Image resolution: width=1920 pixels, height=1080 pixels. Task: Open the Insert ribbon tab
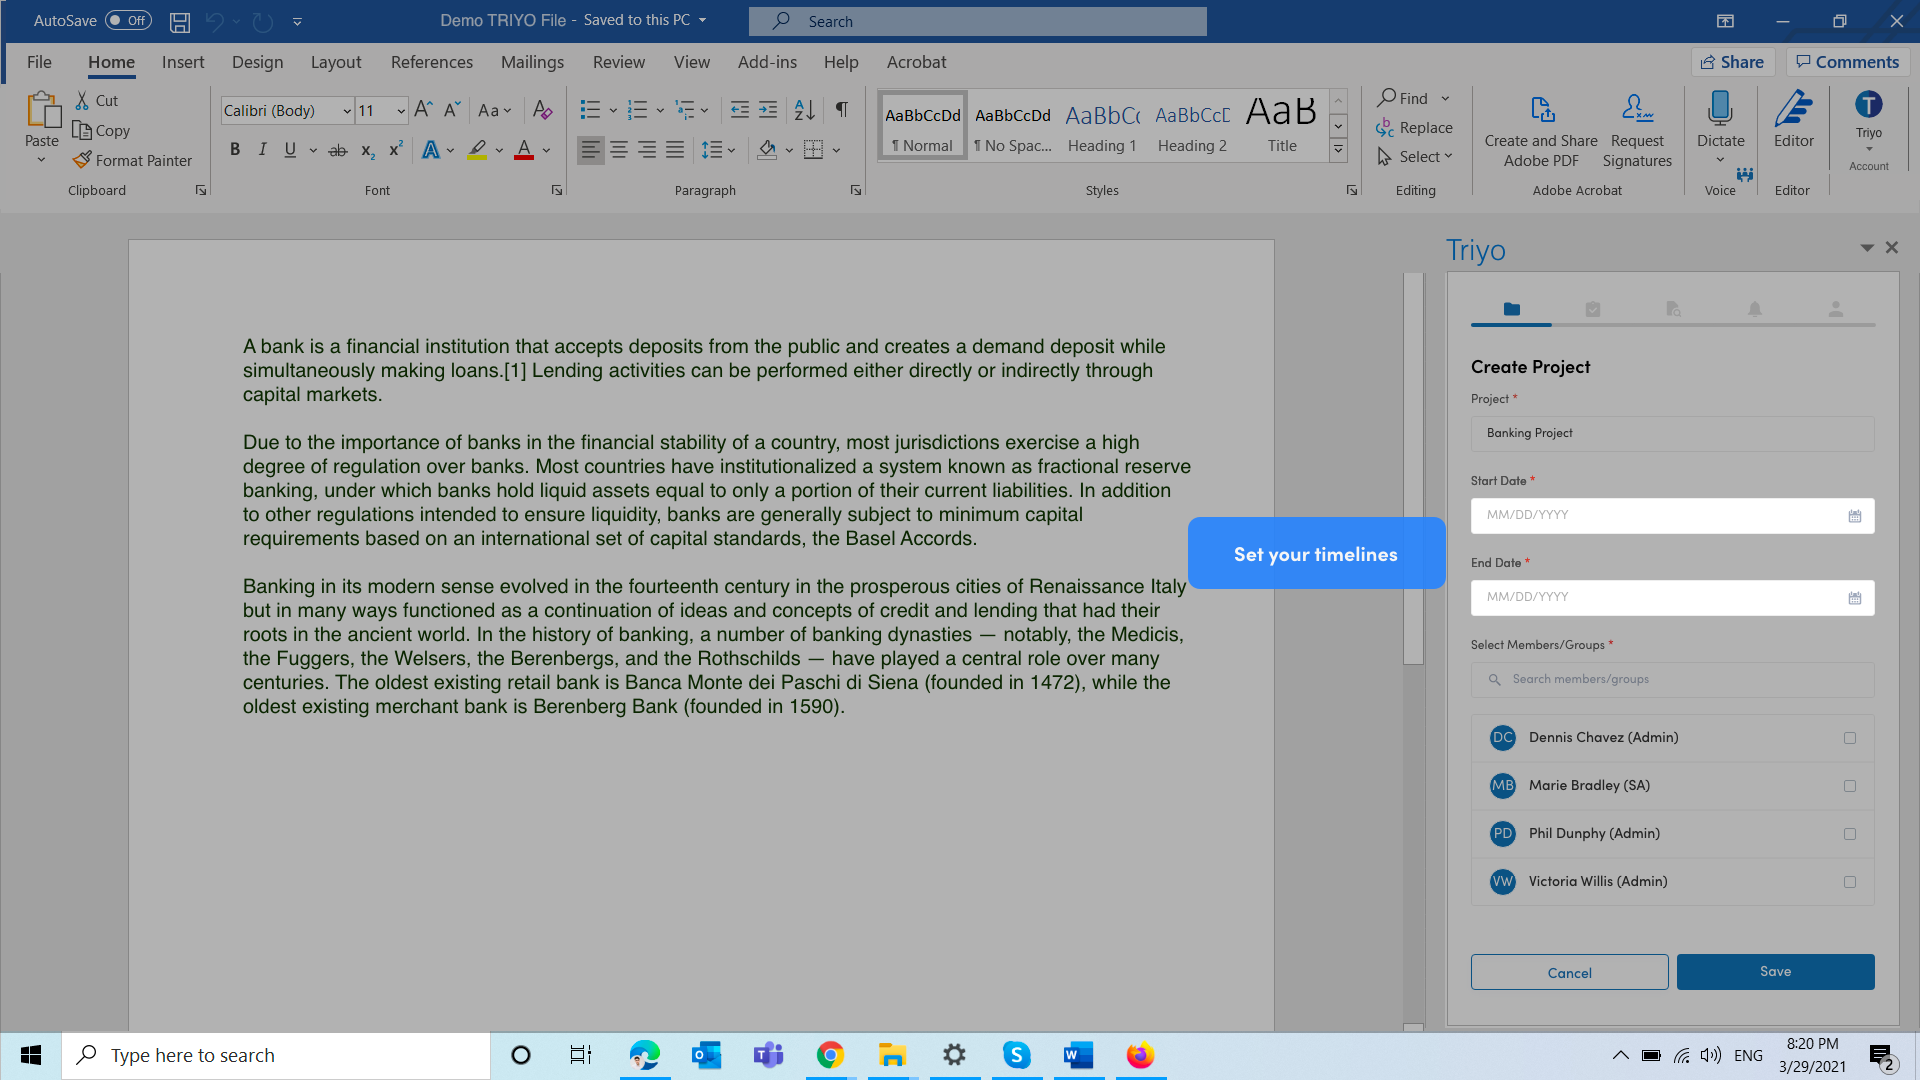click(x=183, y=62)
